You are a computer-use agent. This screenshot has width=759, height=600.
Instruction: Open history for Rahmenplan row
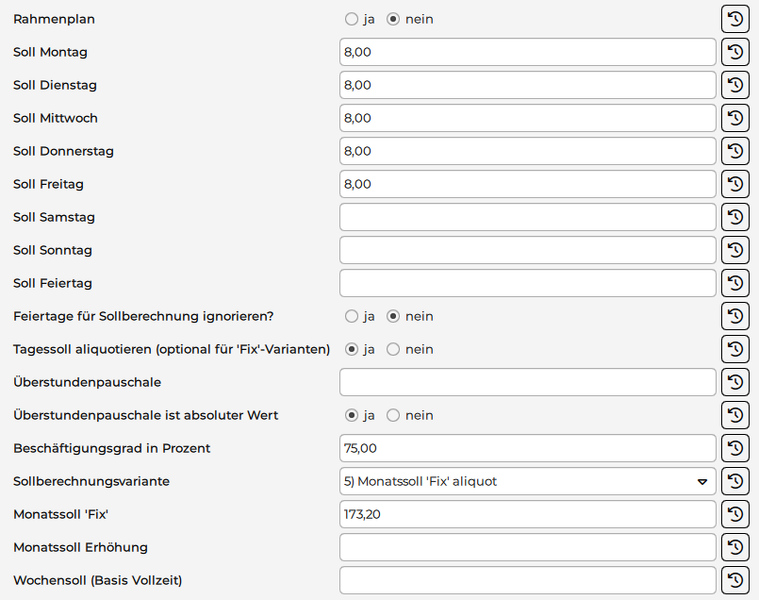[x=735, y=19]
